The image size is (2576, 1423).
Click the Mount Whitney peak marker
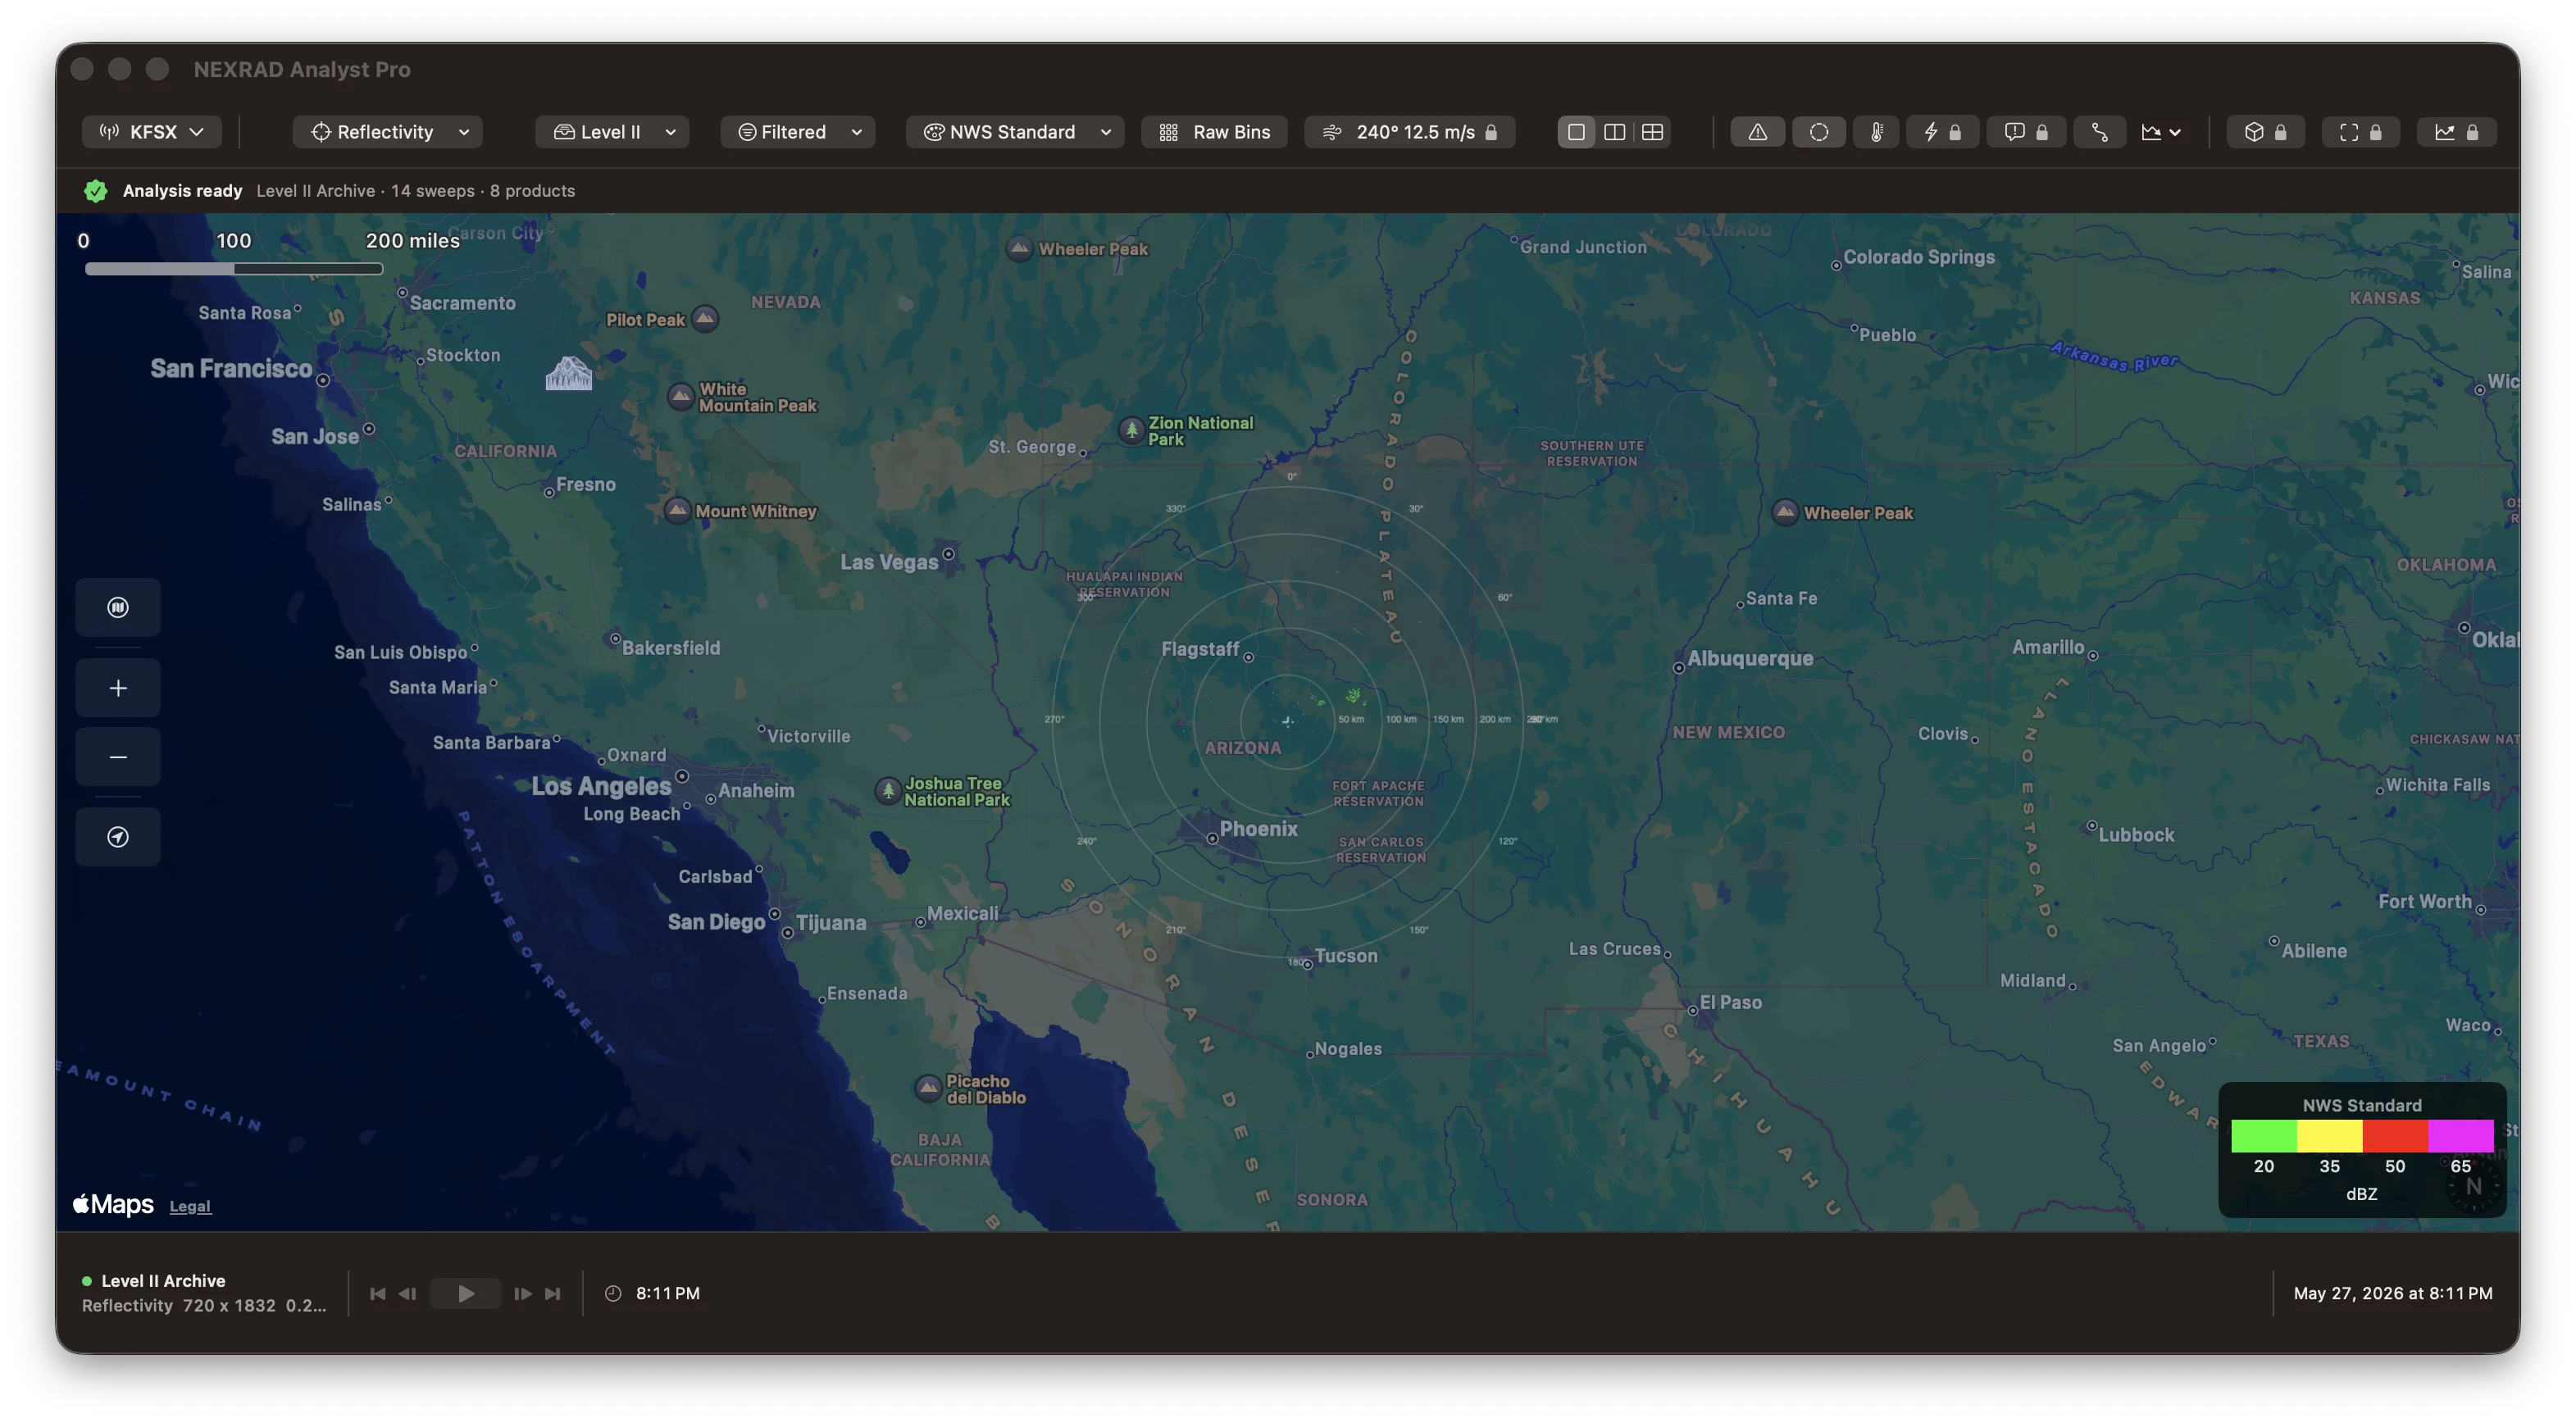677,511
